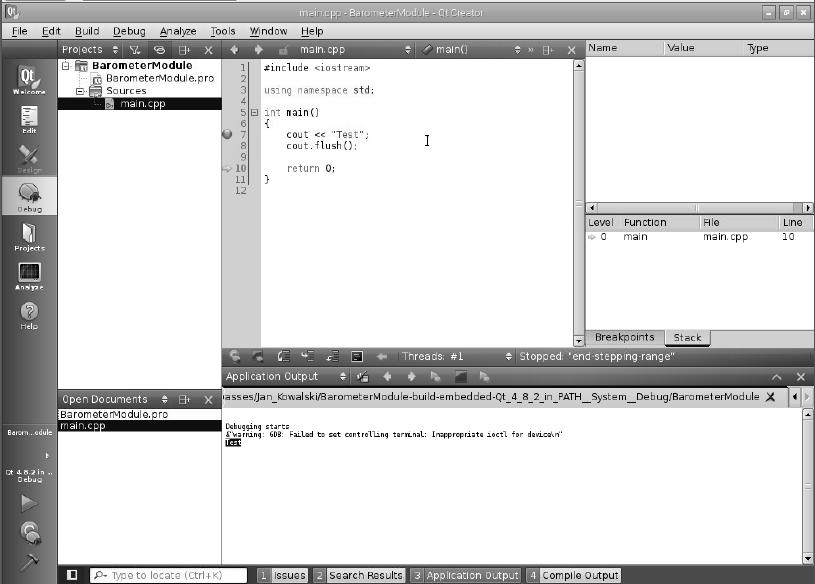Open the Help mode
Screen dimensions: 815x584
point(29,315)
